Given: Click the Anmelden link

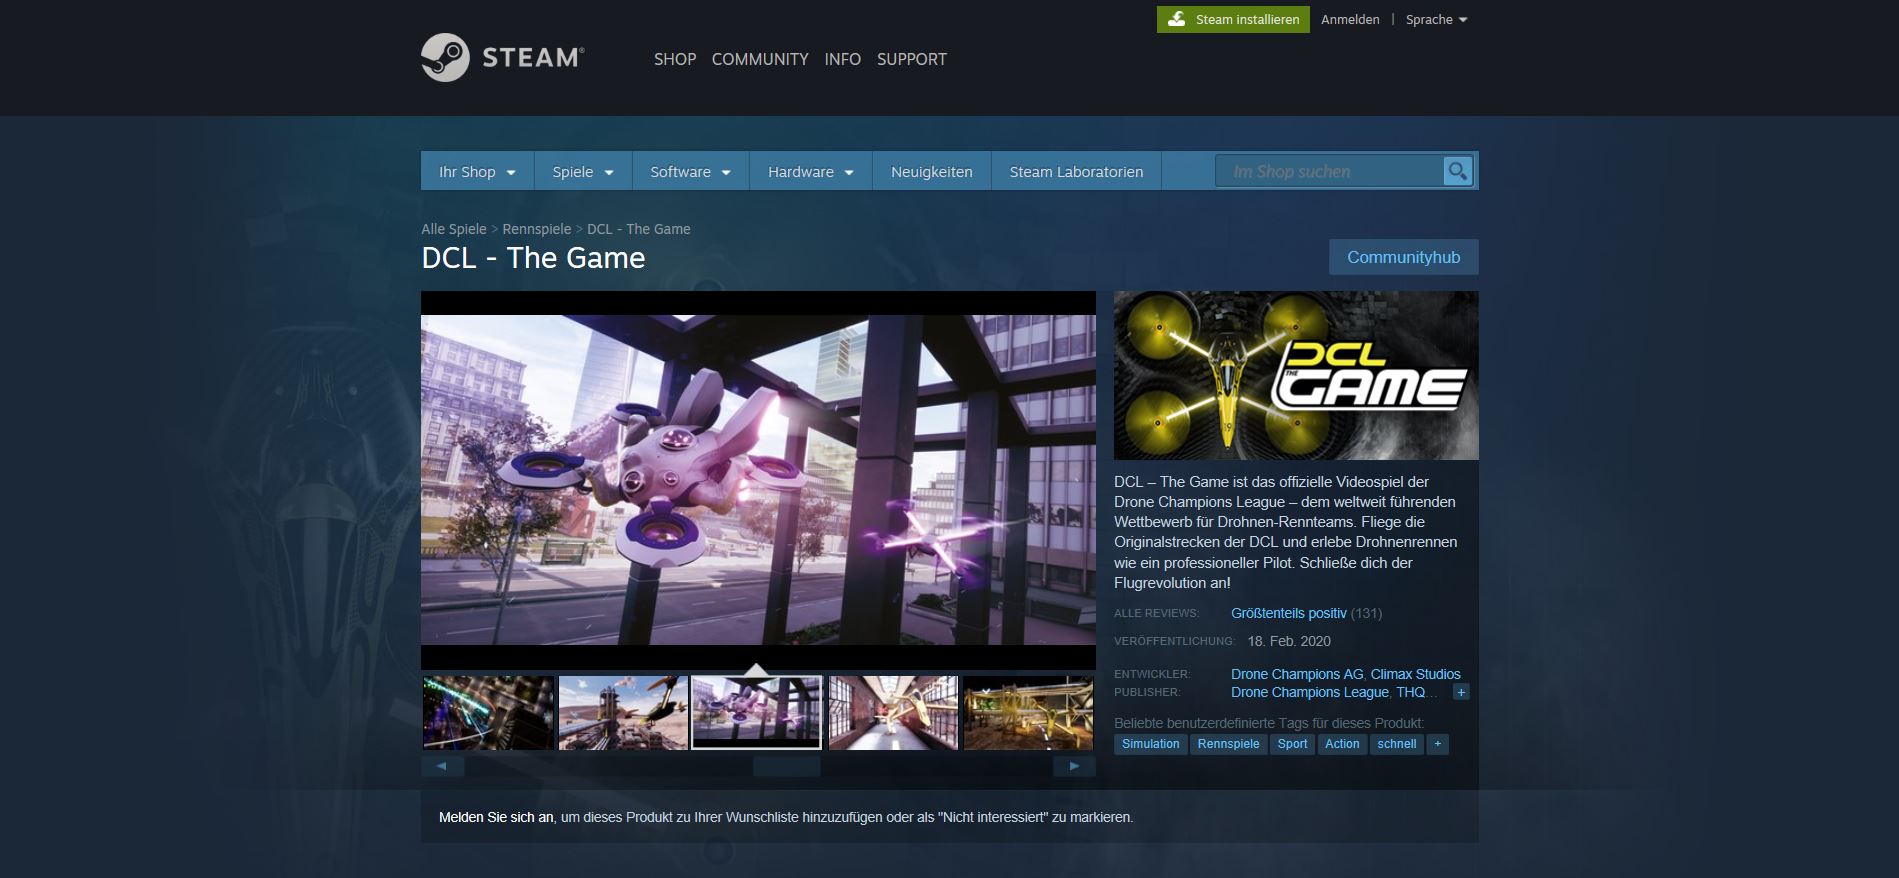Looking at the screenshot, I should tap(1350, 19).
